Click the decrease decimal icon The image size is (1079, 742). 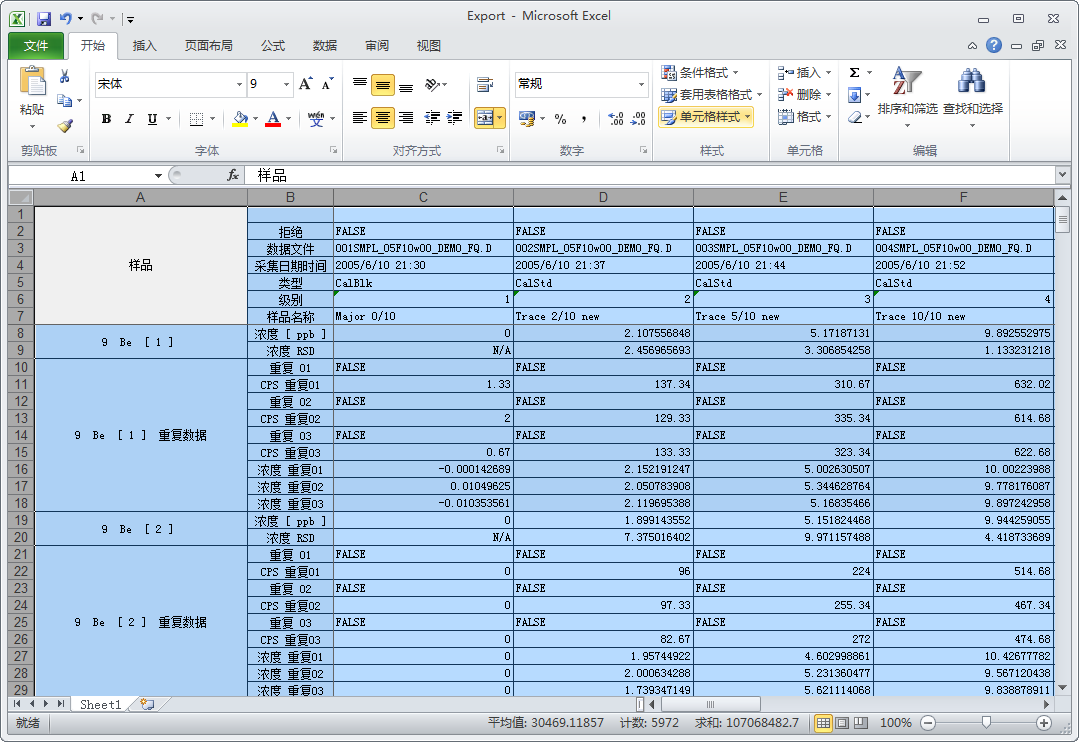638,119
